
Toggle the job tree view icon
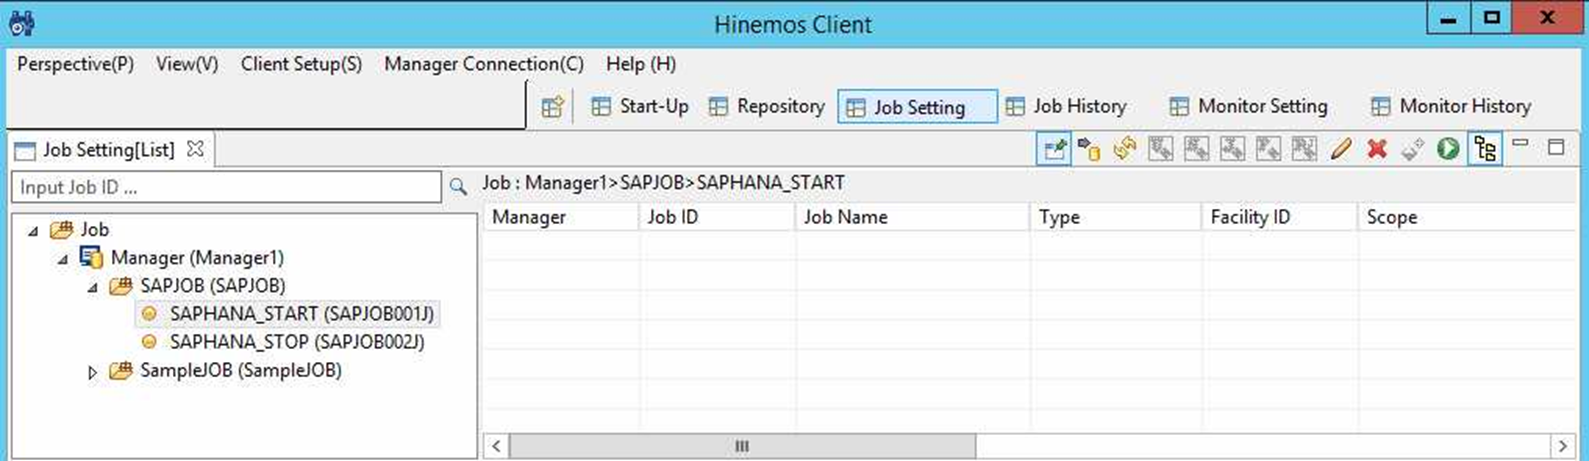point(1485,149)
